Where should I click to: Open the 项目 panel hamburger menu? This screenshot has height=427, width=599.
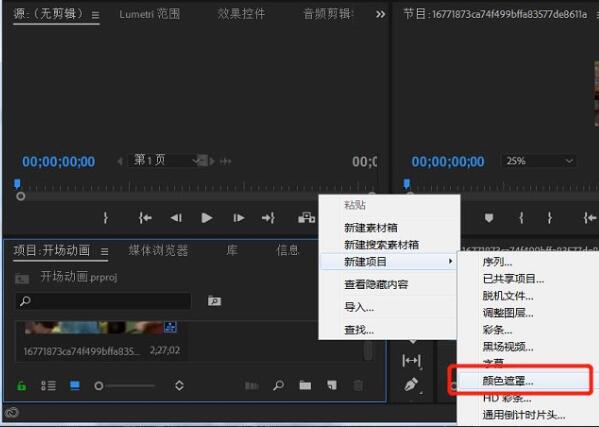[x=104, y=251]
